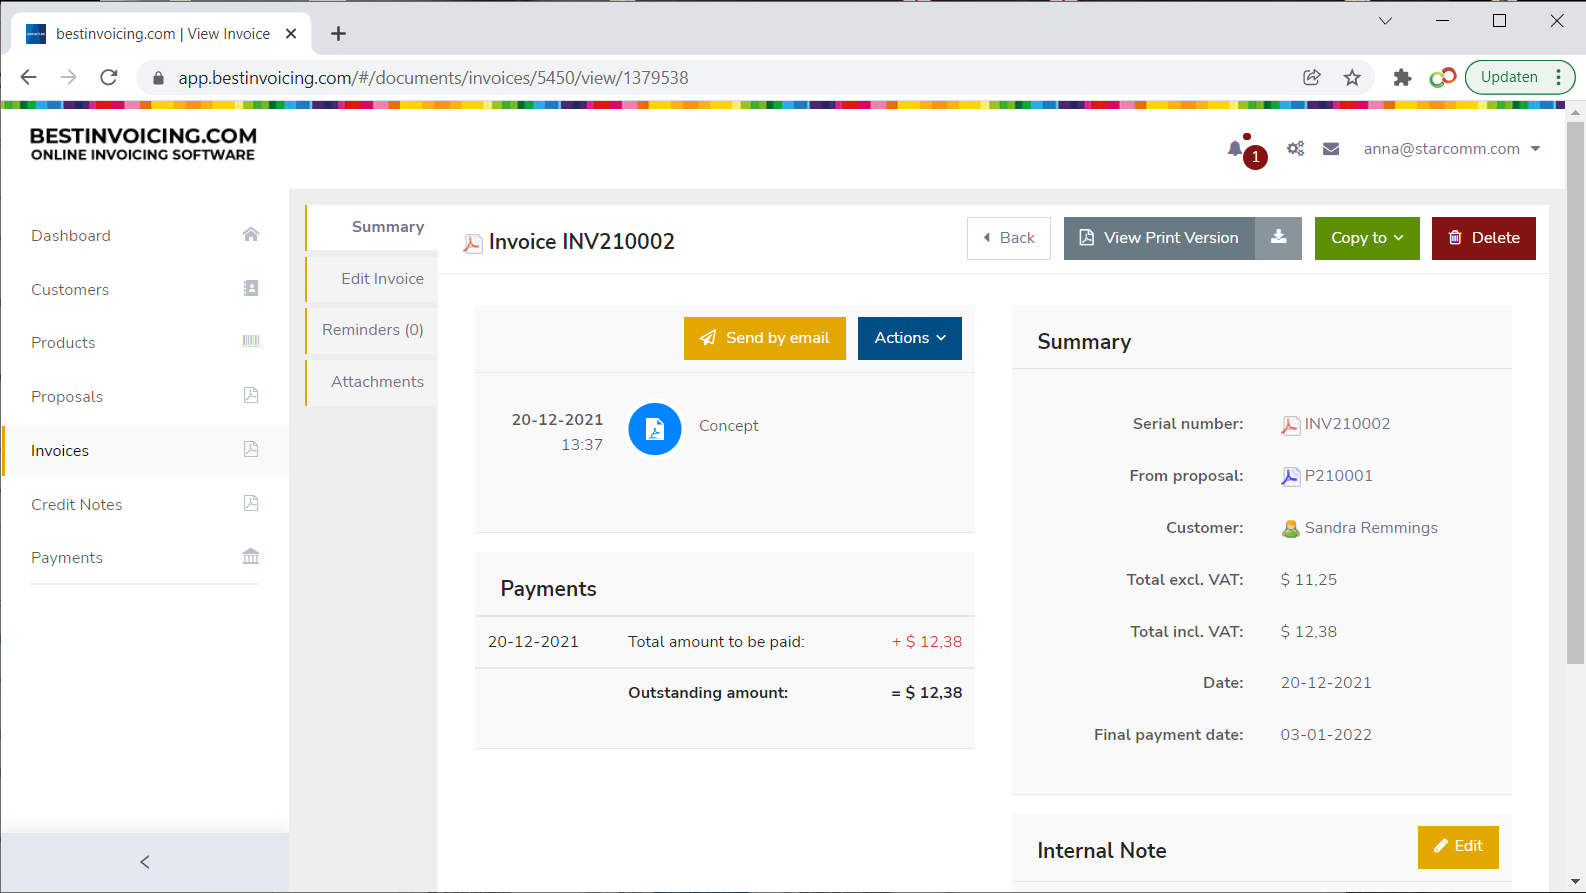The width and height of the screenshot is (1586, 893).
Task: Click the Payments bank icon in sidebar
Action: (251, 557)
